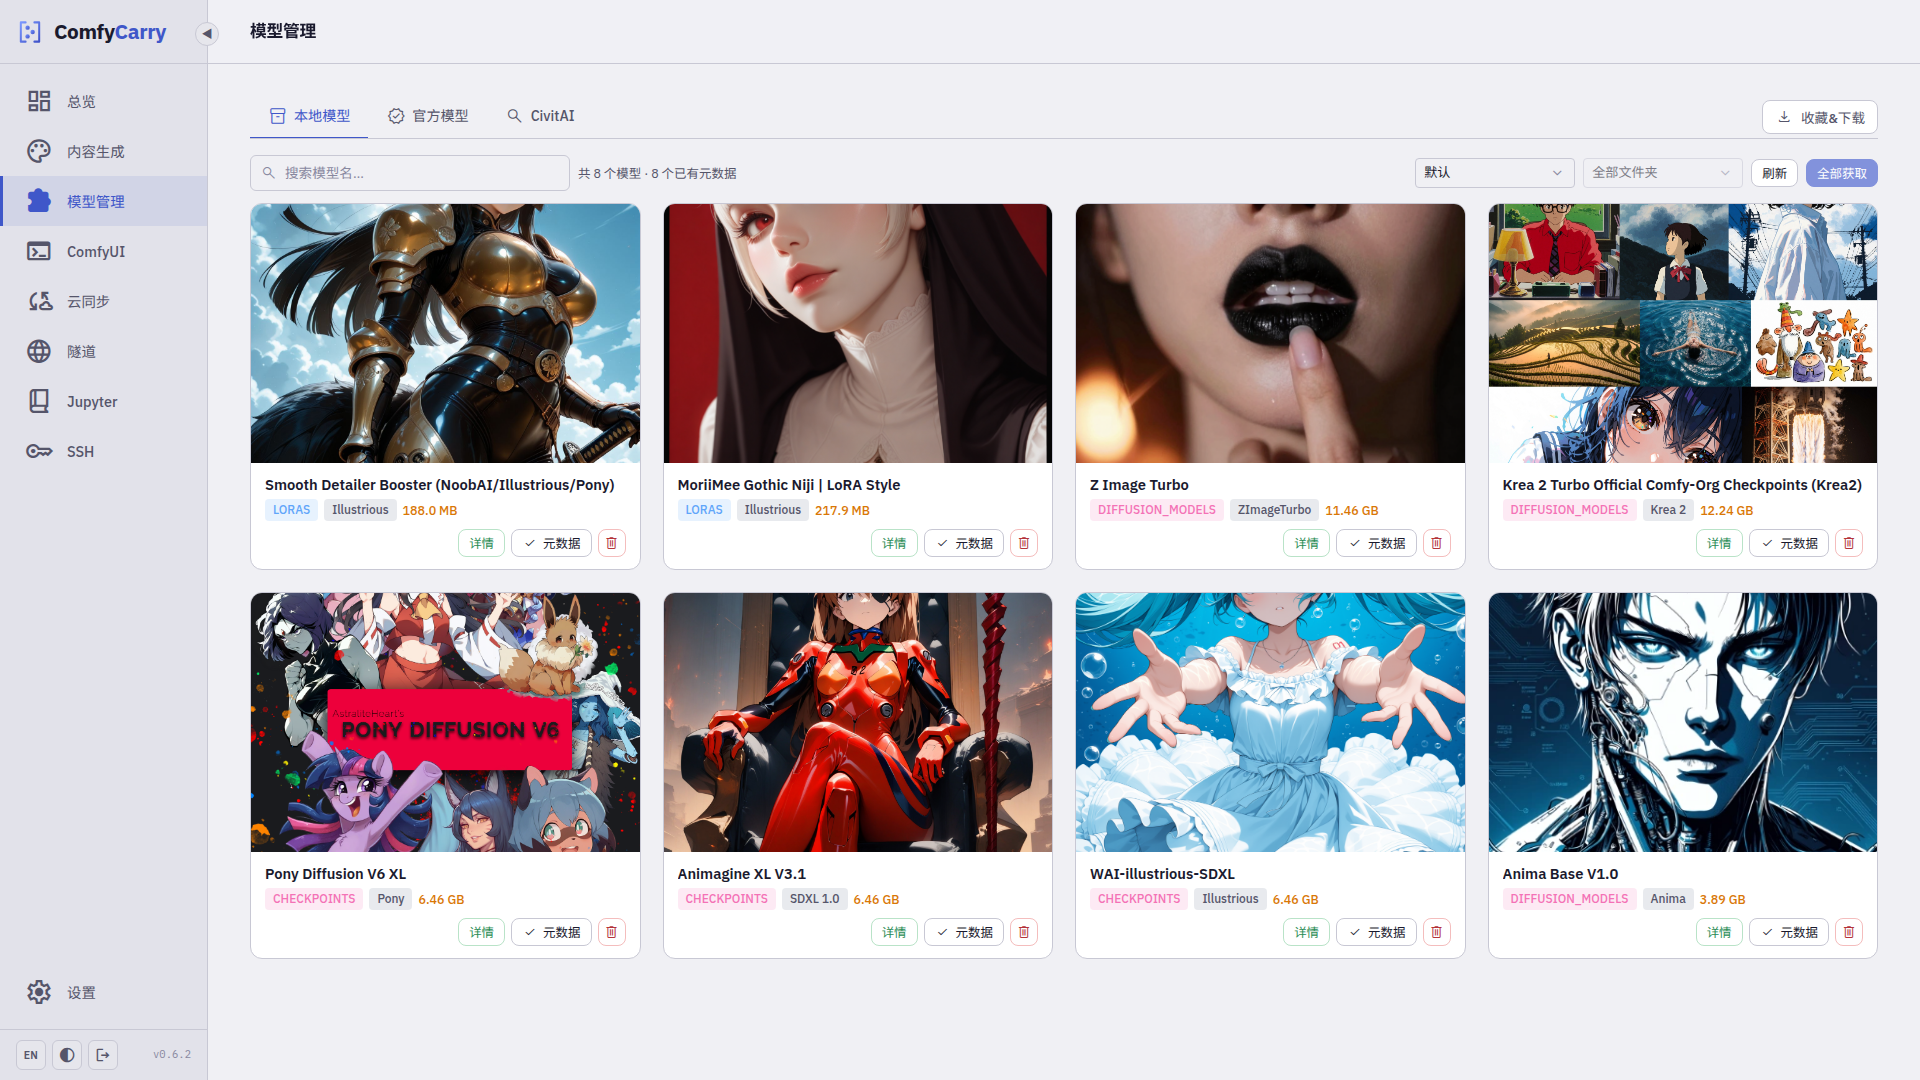This screenshot has height=1080, width=1920.
Task: Open 元数据 for Smooth Detailer Booster
Action: (552, 543)
